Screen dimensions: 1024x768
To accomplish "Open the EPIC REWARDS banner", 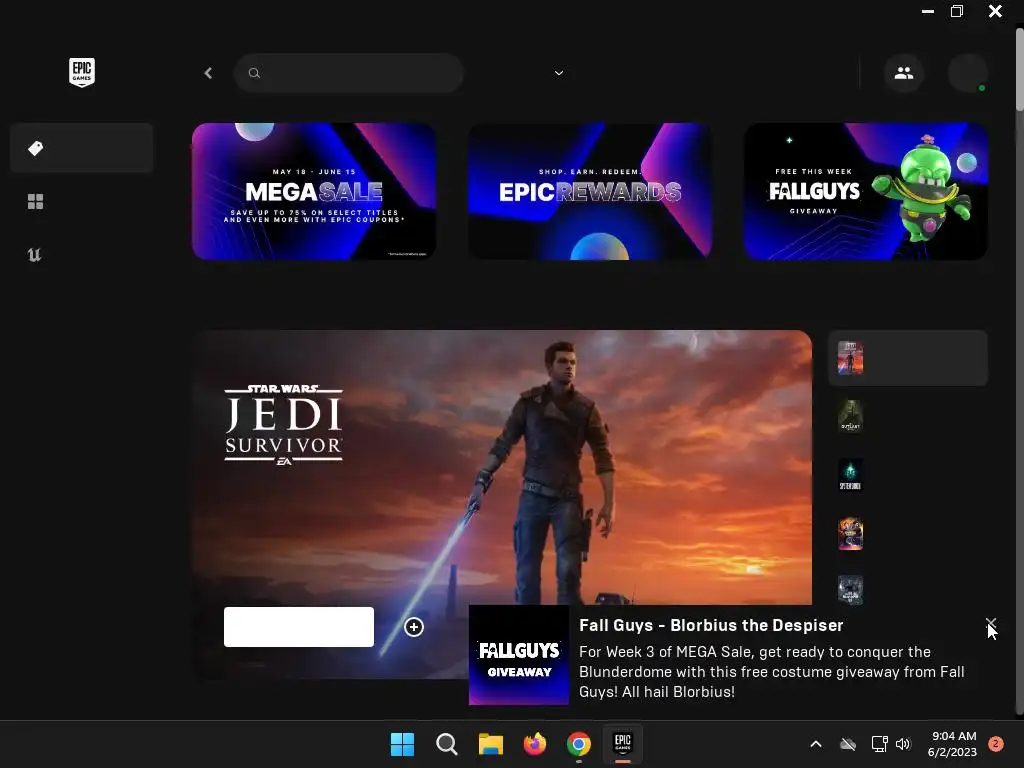I will coord(590,191).
